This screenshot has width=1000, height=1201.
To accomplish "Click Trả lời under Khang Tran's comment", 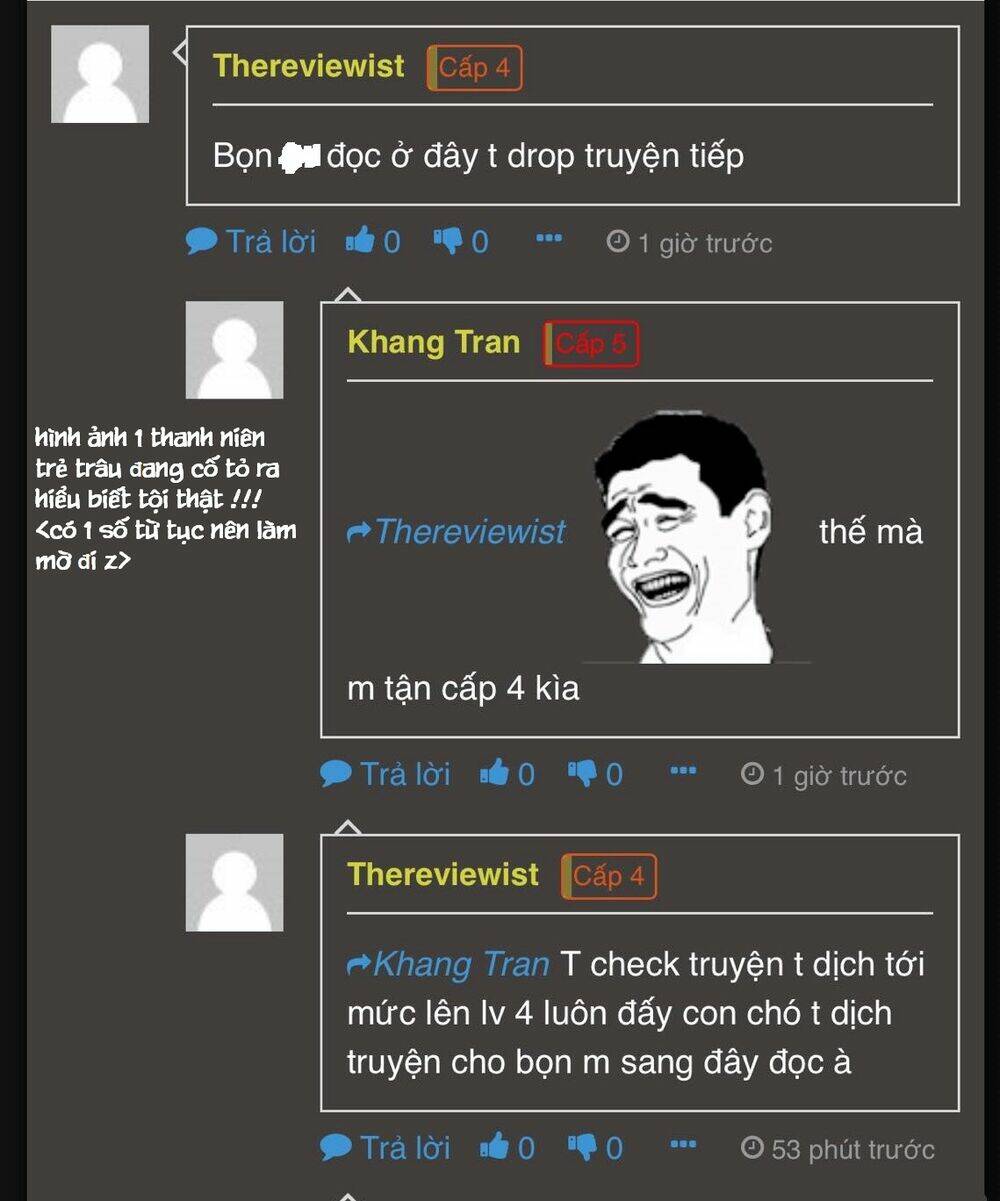I will [x=385, y=773].
